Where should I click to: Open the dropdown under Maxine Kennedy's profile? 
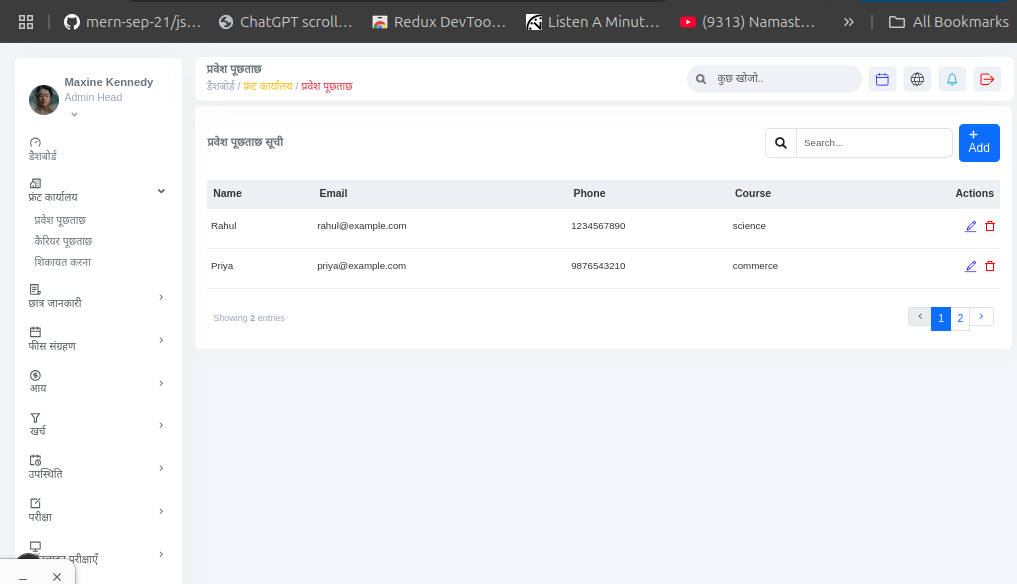click(74, 115)
